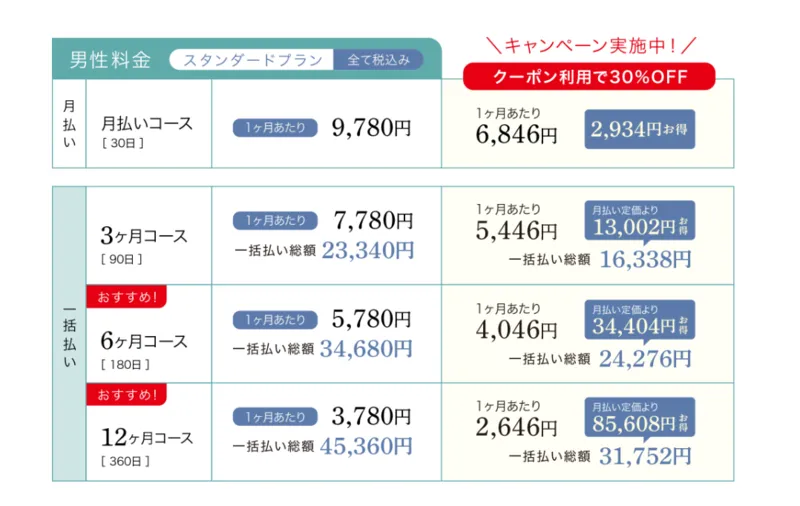Screen dimensions: 800x506
Task: Select the 3ヶ月コース 90日 label
Action: pos(144,244)
